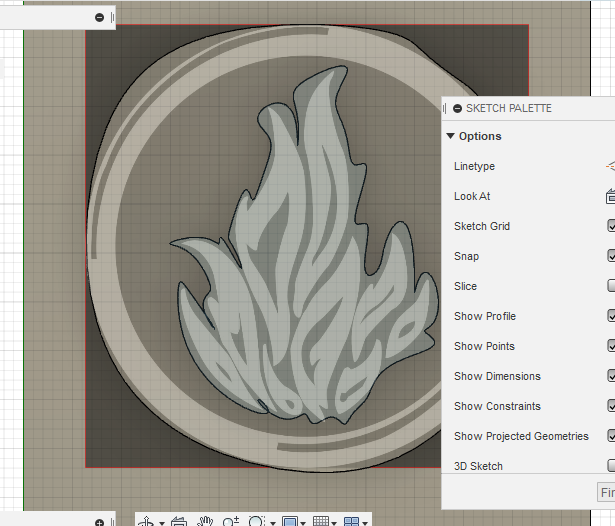Open the Orbit type dropdown arrow
This screenshot has height=526, width=615.
162,523
